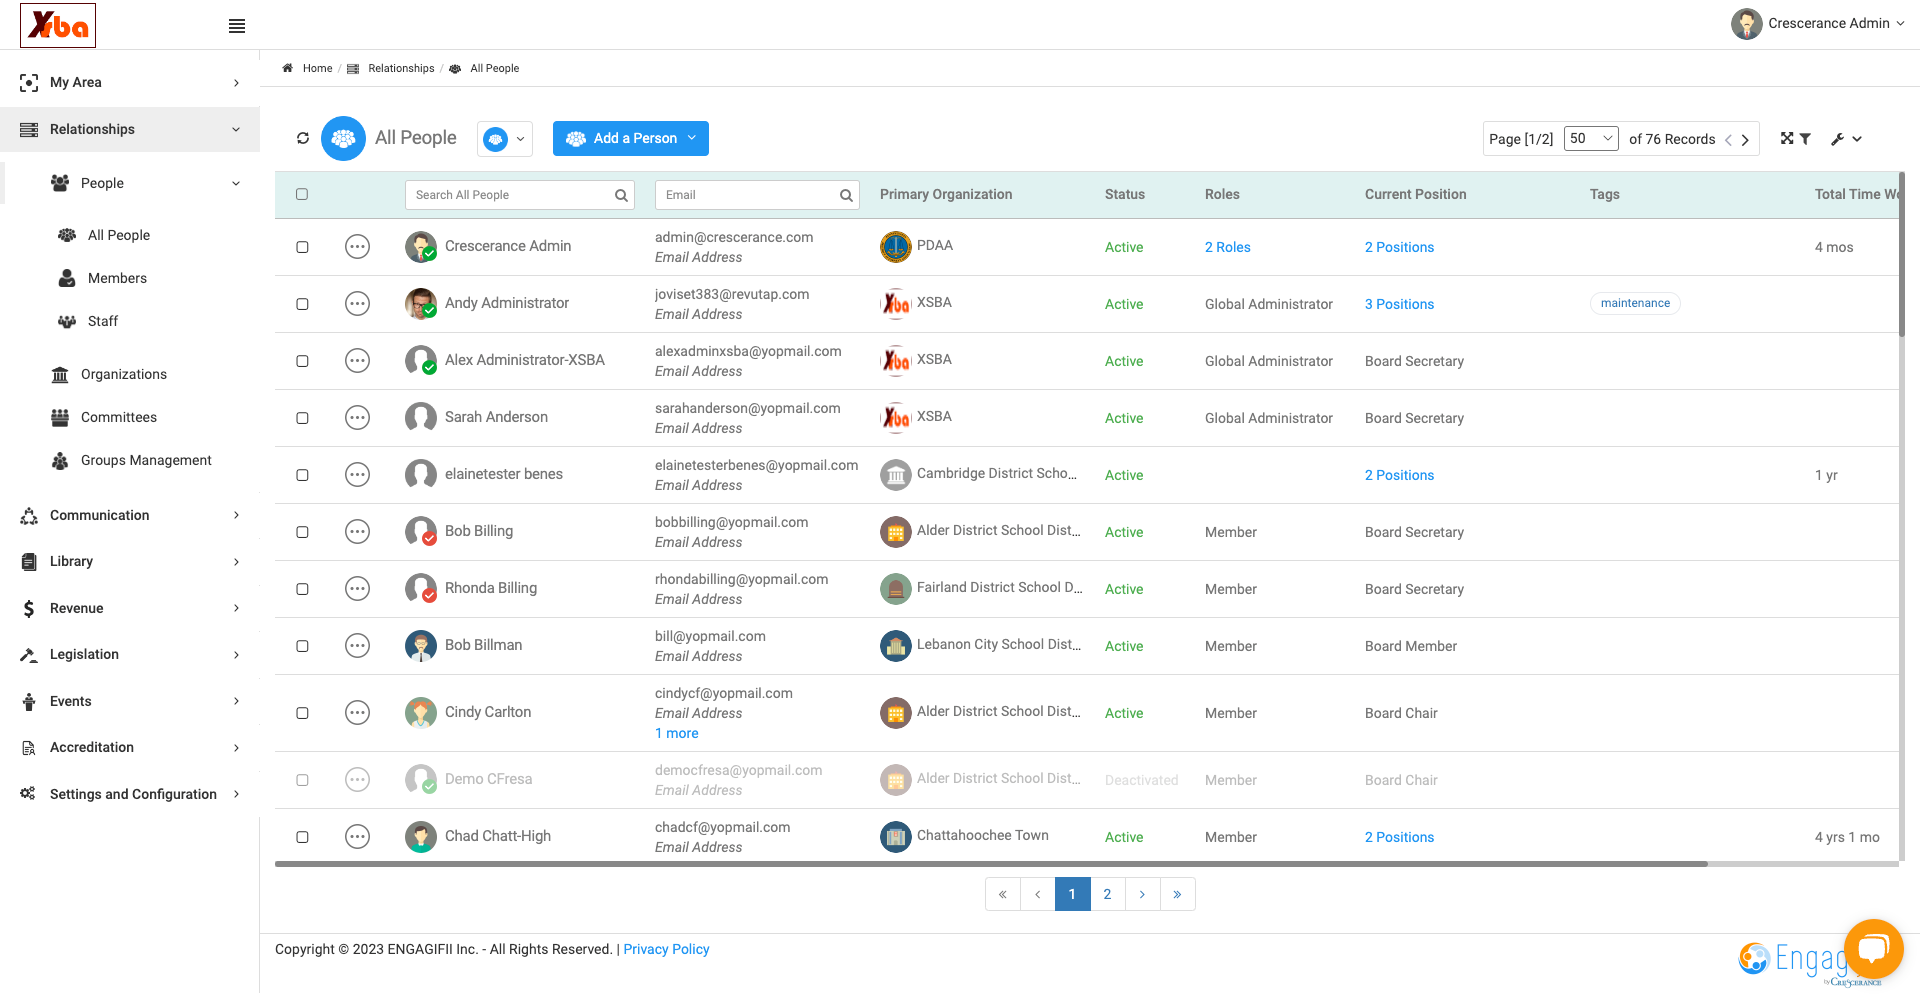This screenshot has height=995, width=1920.
Task: Check the Rhonda Billing row checkbox
Action: [302, 589]
